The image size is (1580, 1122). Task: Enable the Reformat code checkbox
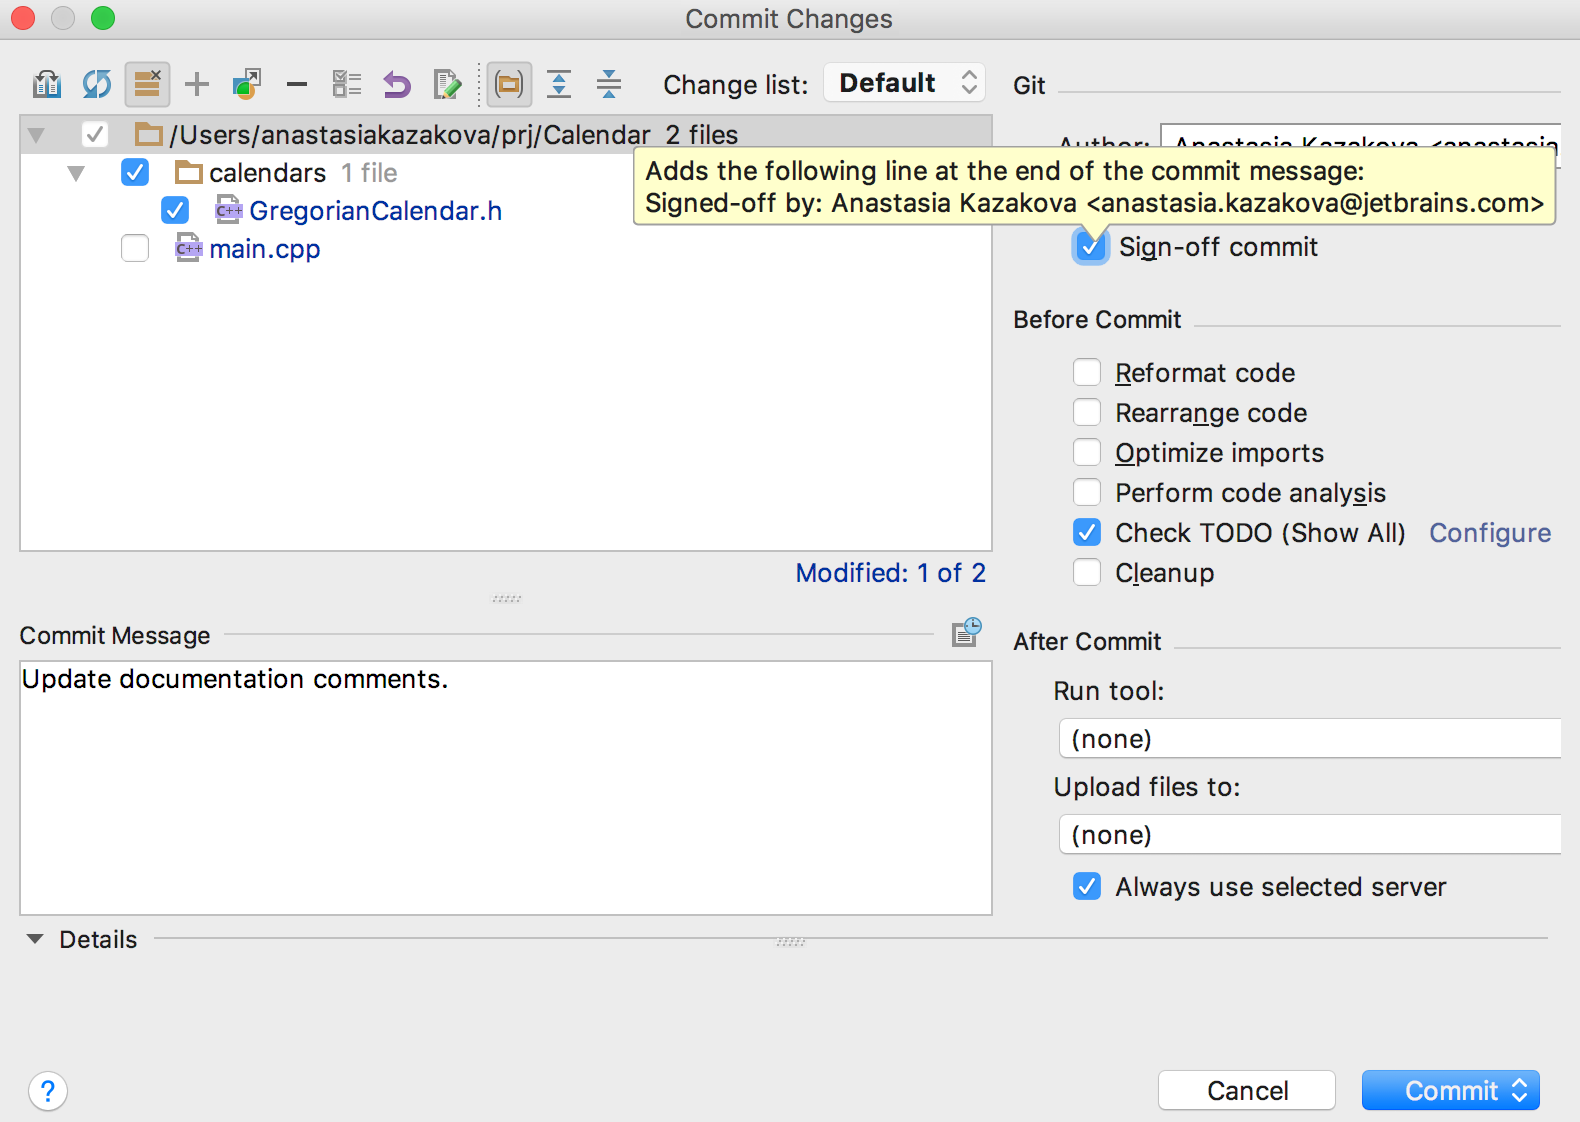point(1087,372)
